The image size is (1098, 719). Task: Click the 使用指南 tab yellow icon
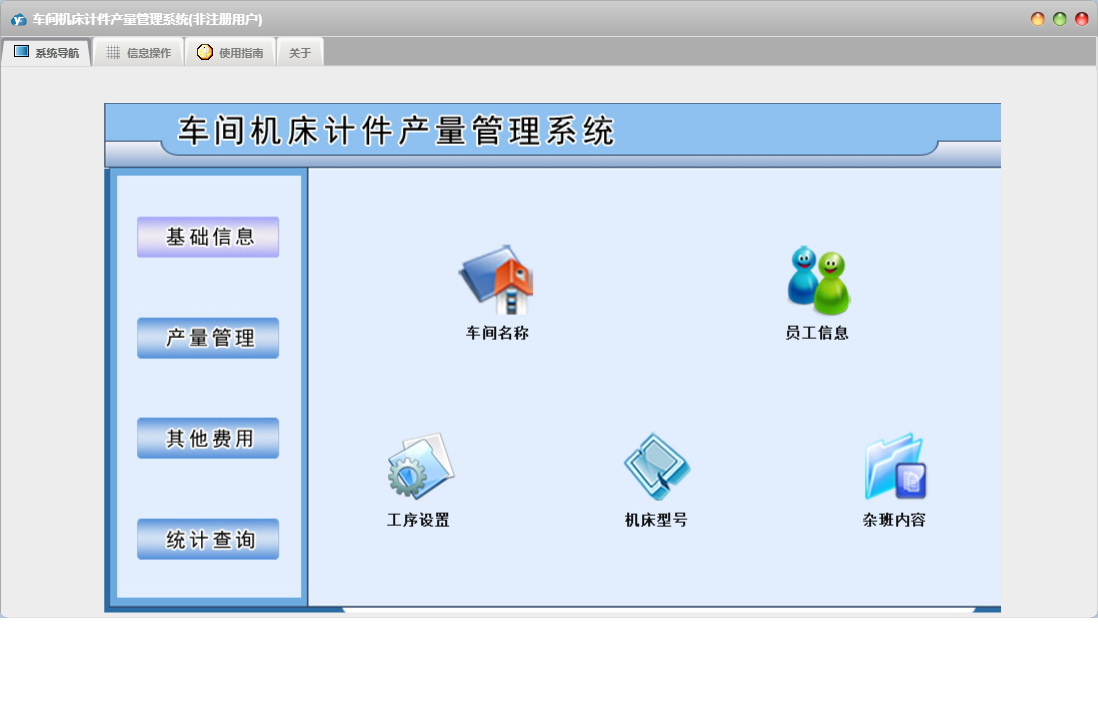[x=204, y=52]
